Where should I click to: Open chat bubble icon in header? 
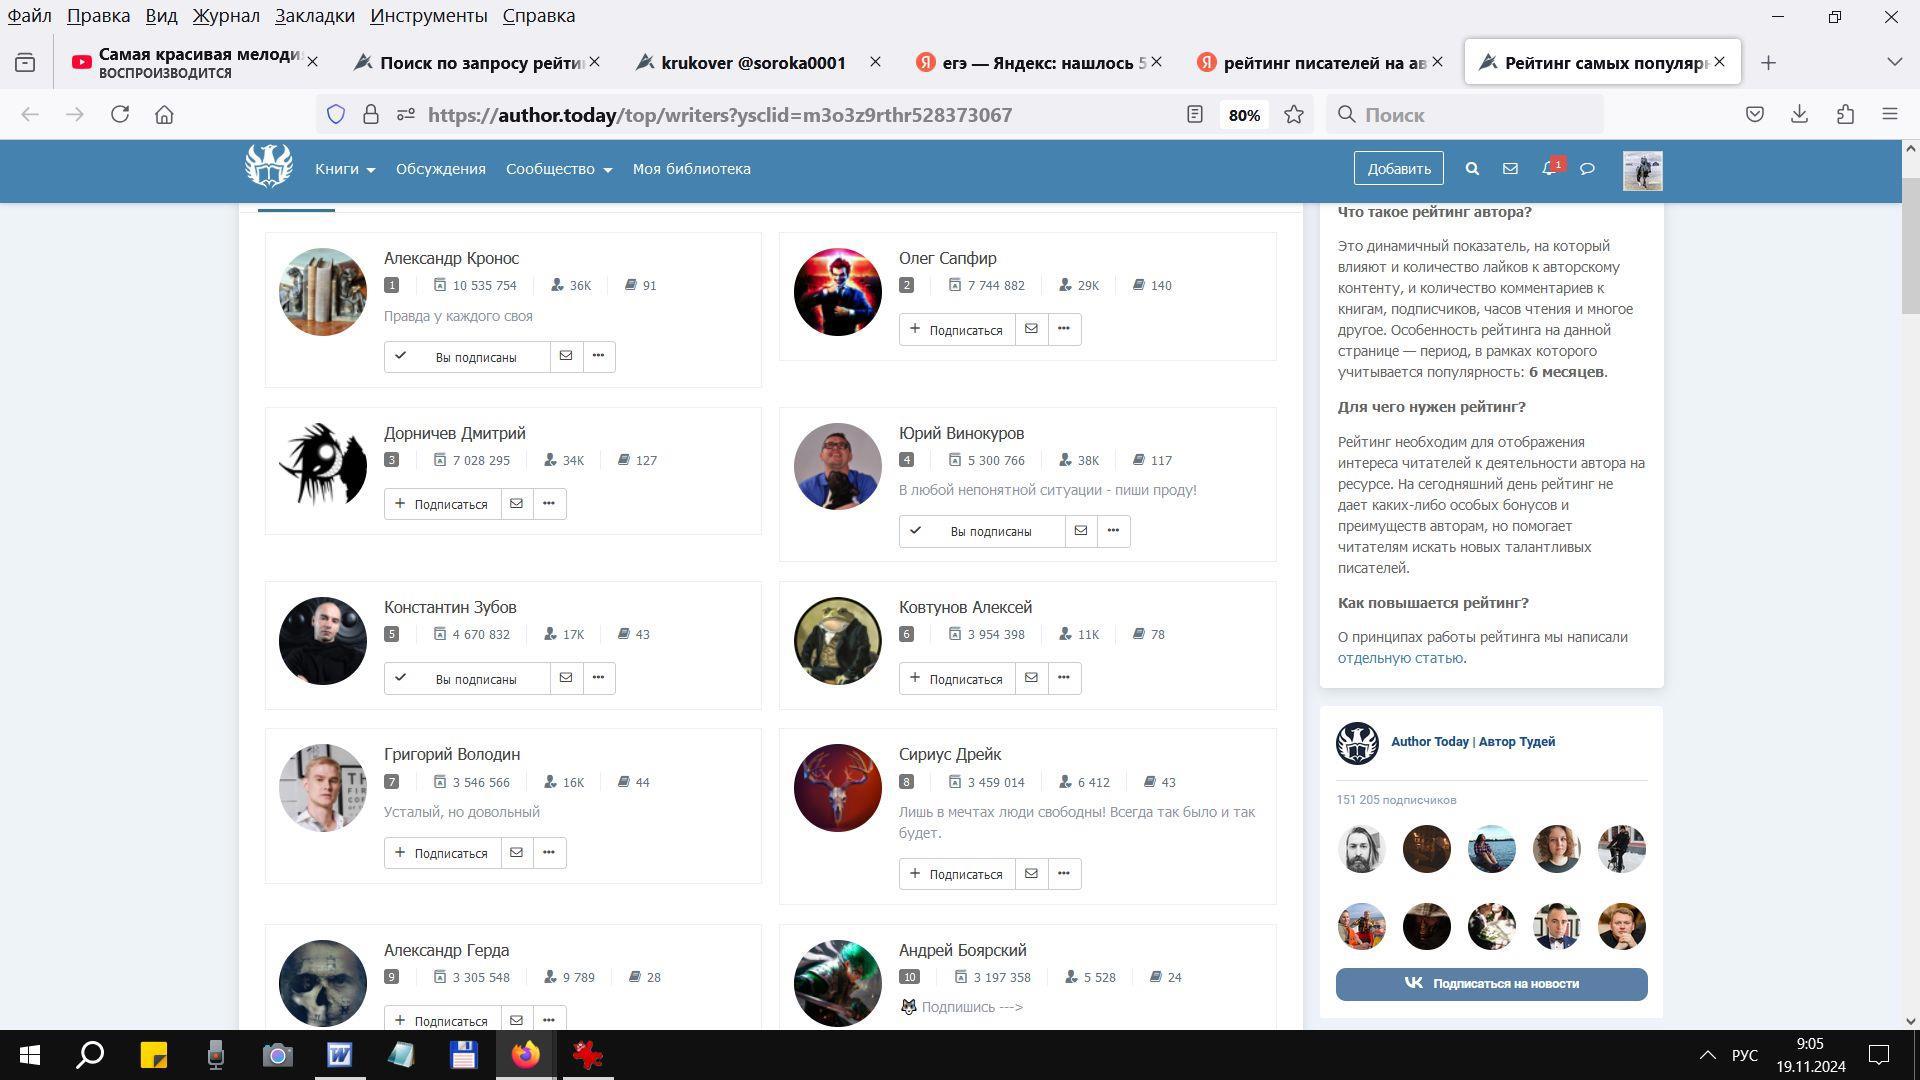[1587, 169]
